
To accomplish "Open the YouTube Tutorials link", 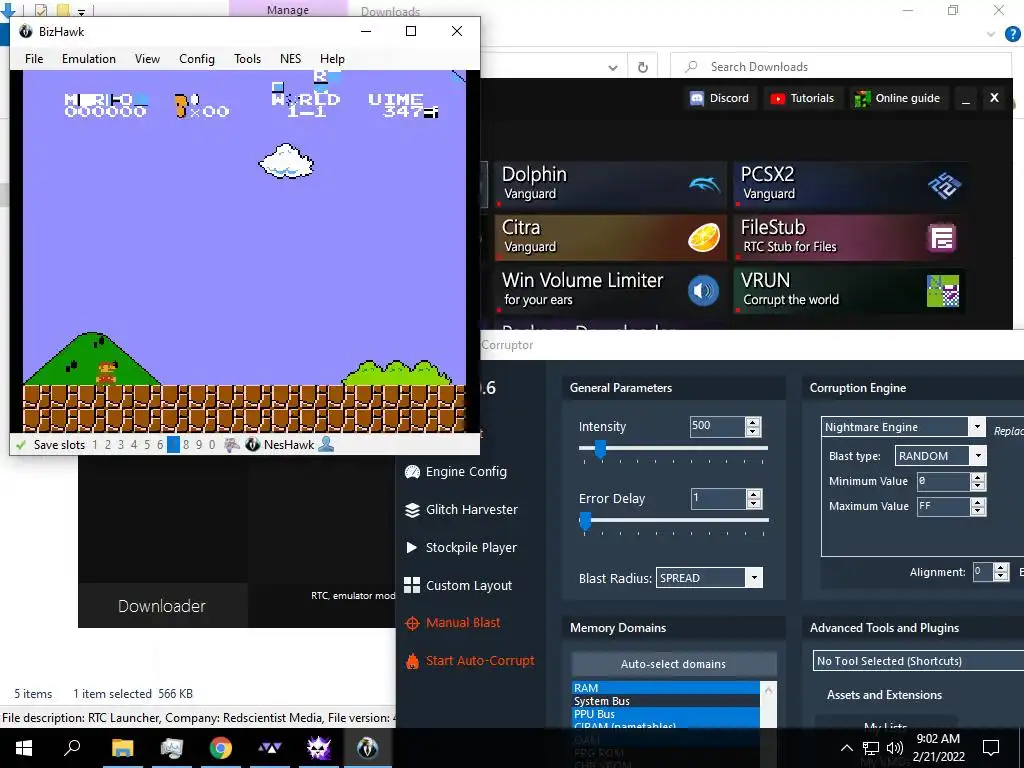I will point(803,98).
